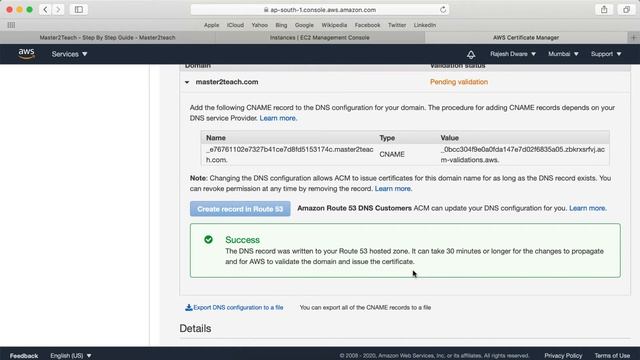Open the Support dropdown menu

(x=606, y=54)
